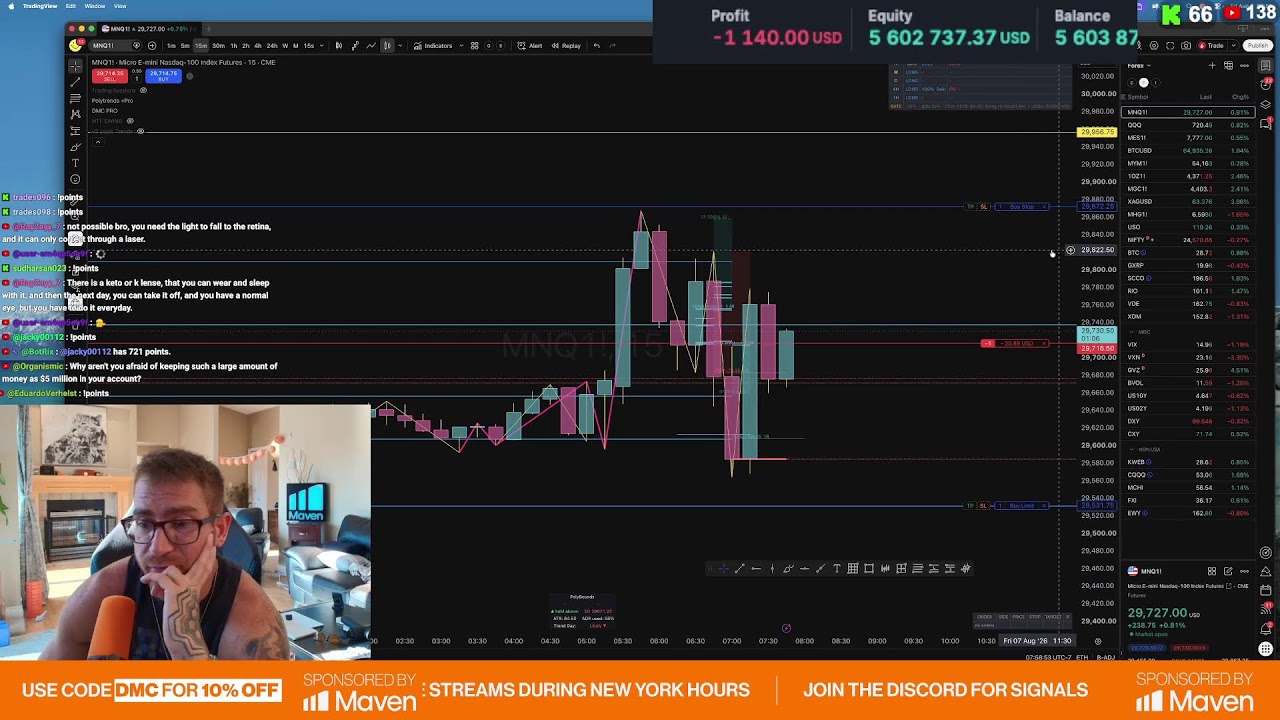
Task: Select the trend line drawing tool
Action: [x=75, y=82]
